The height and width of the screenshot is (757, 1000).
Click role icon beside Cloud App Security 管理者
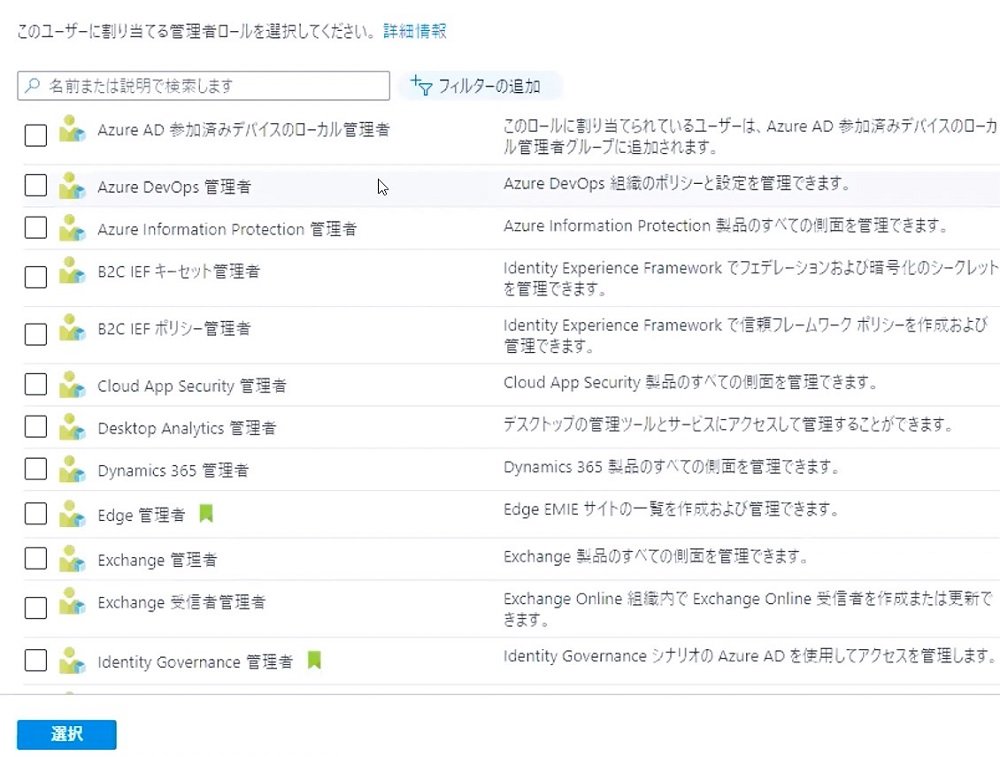[72, 385]
